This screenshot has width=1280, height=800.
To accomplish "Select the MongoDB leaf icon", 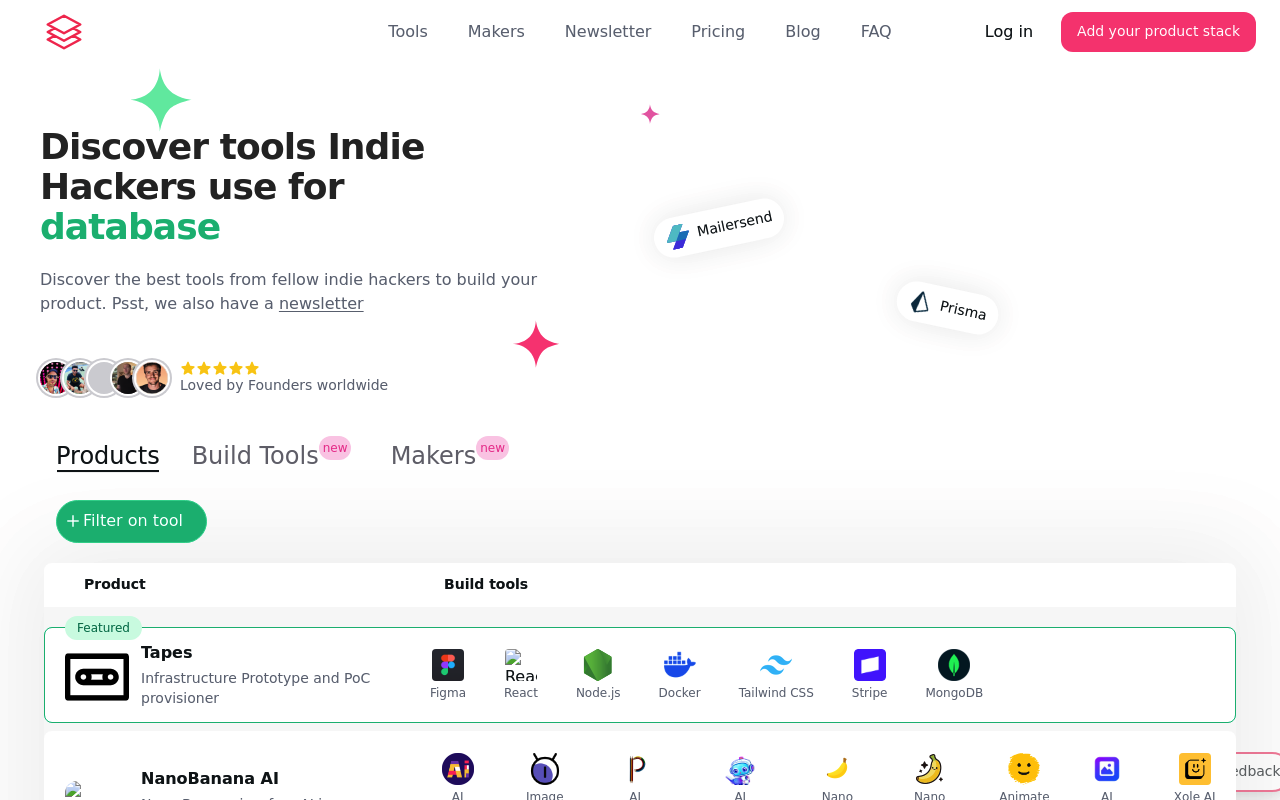I will pos(954,665).
